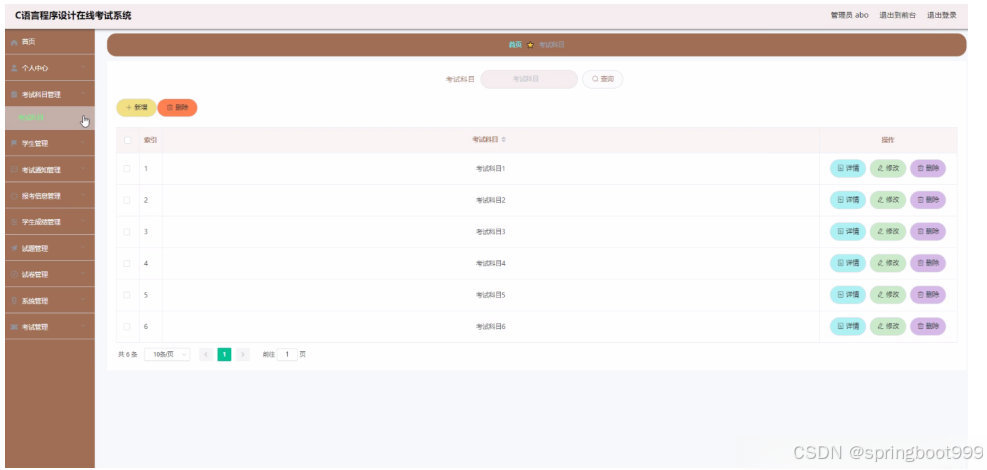
Task: Tick the checkbox for row 4
Action: point(127,263)
